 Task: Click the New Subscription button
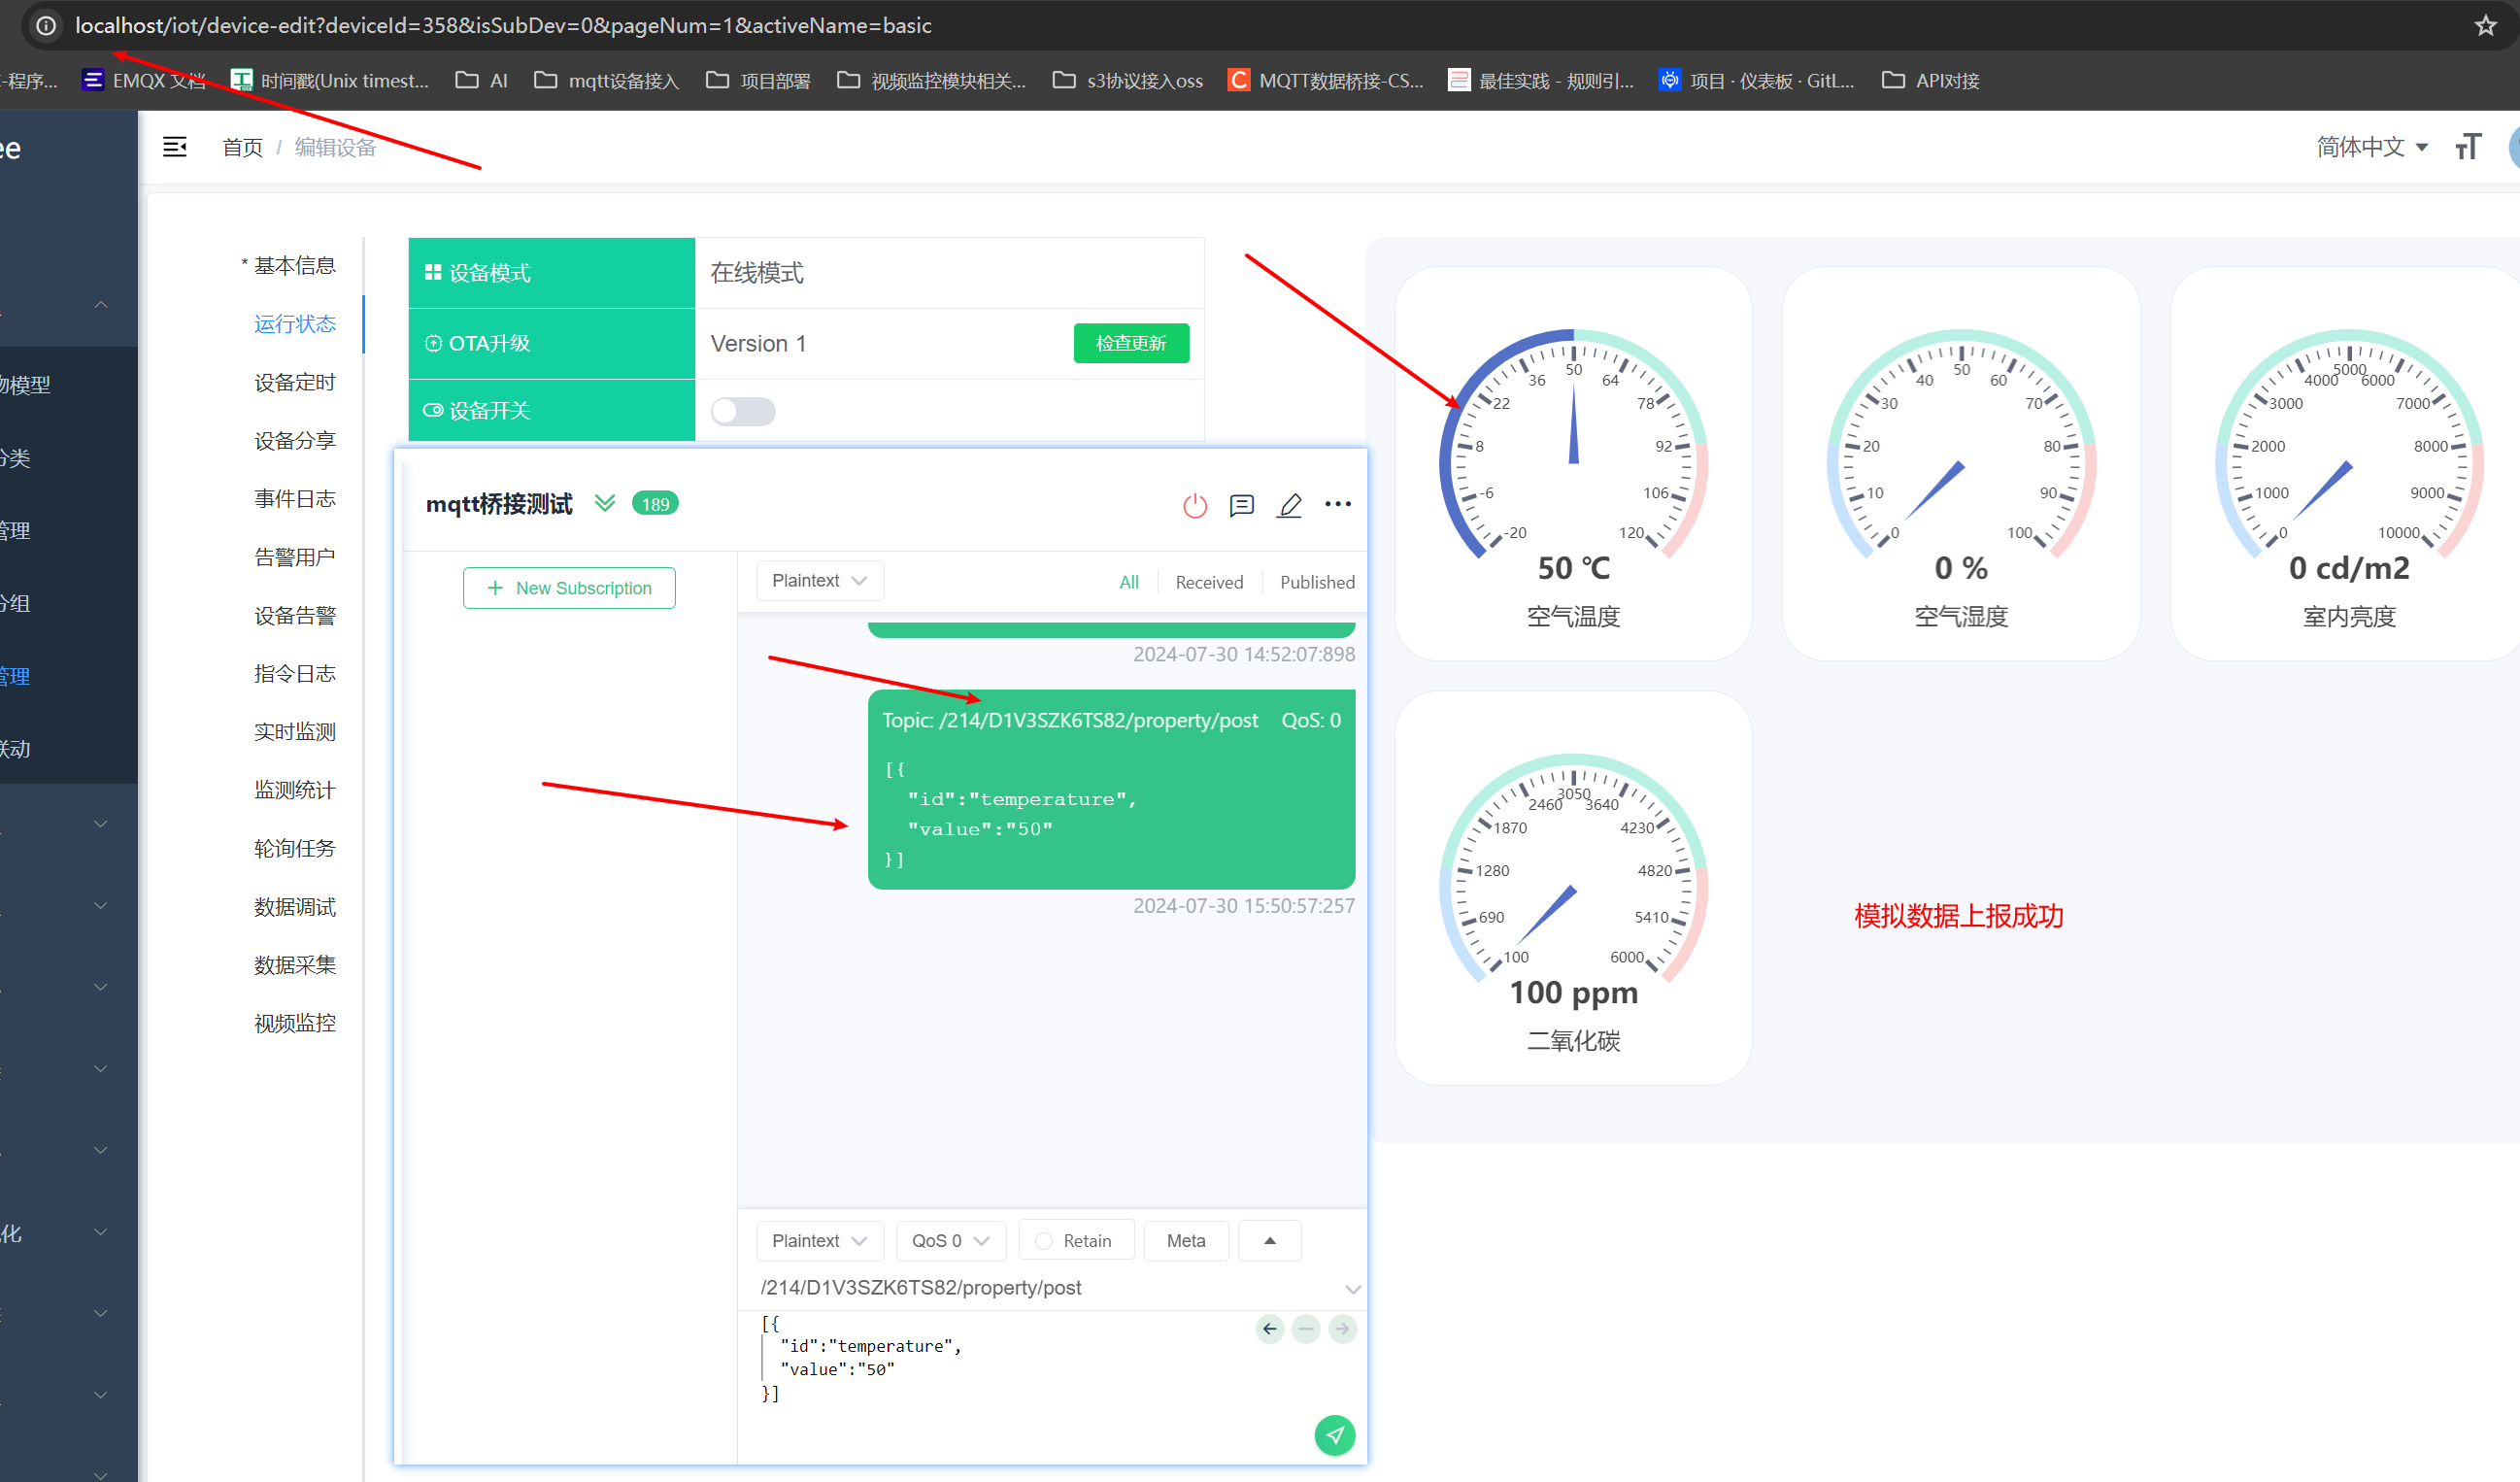pyautogui.click(x=568, y=588)
